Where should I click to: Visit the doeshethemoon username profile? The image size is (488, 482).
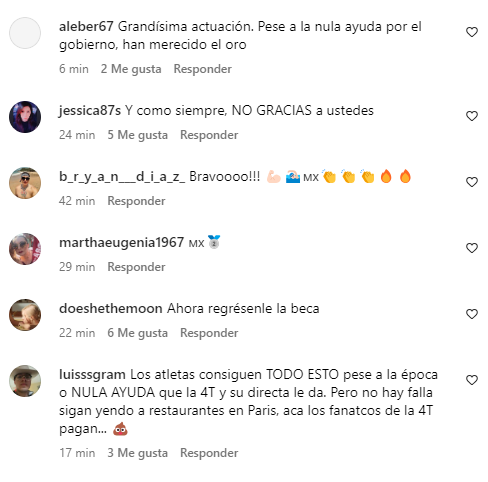[x=111, y=309]
